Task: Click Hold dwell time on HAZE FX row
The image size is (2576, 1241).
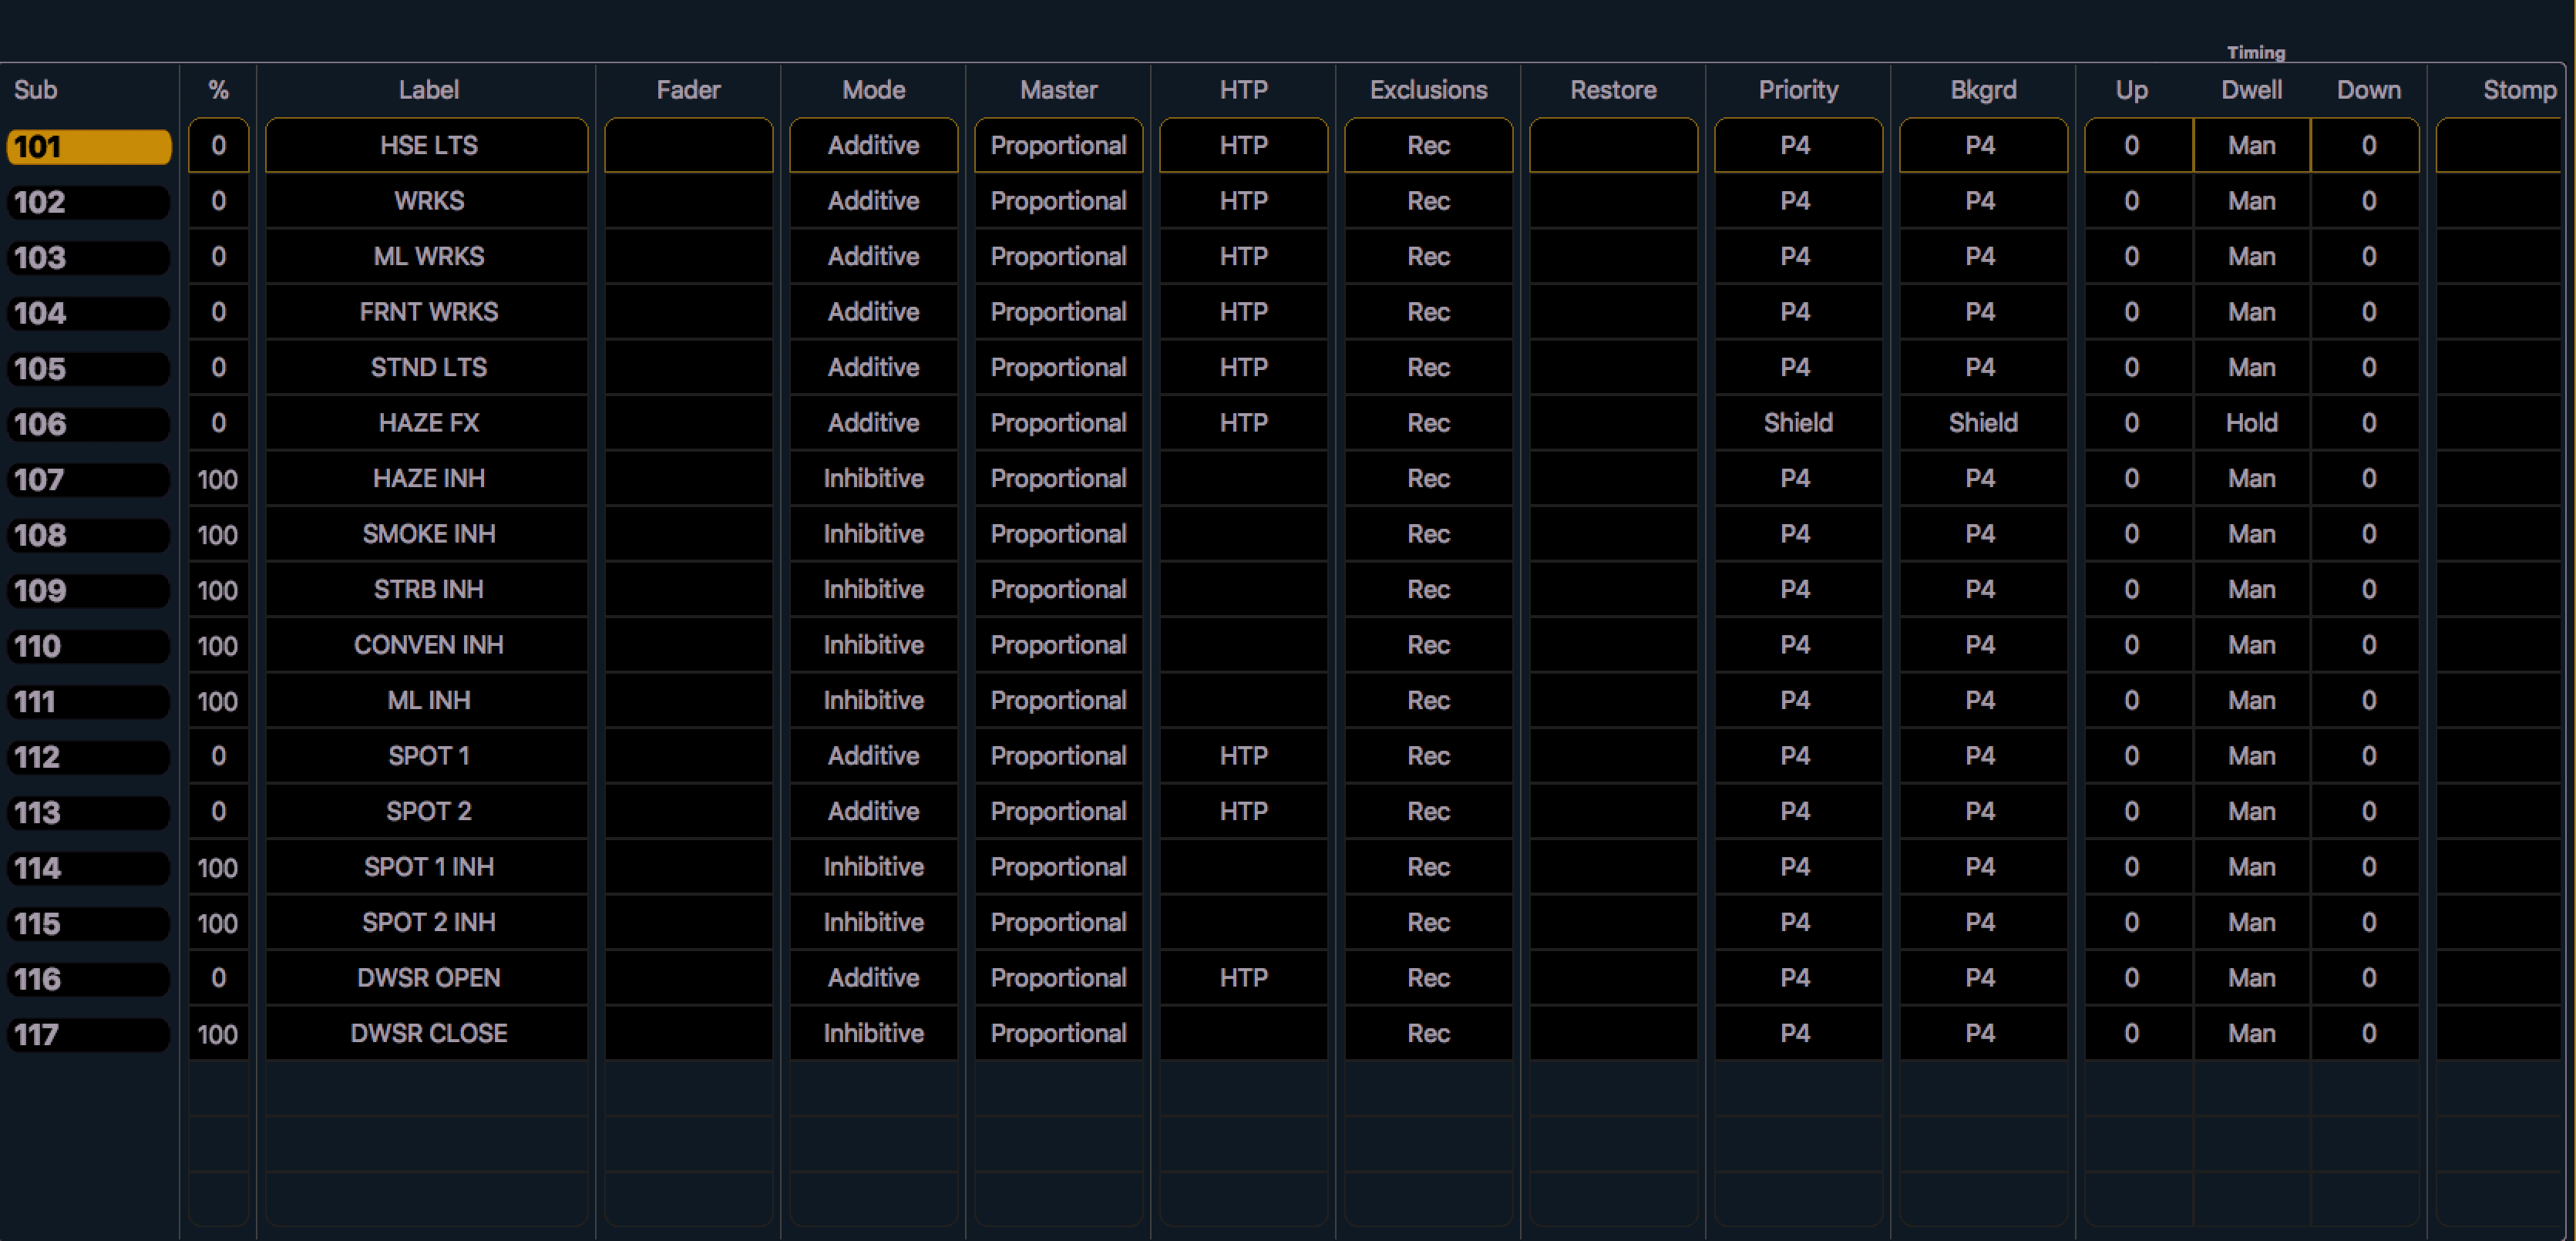Action: coord(2251,423)
